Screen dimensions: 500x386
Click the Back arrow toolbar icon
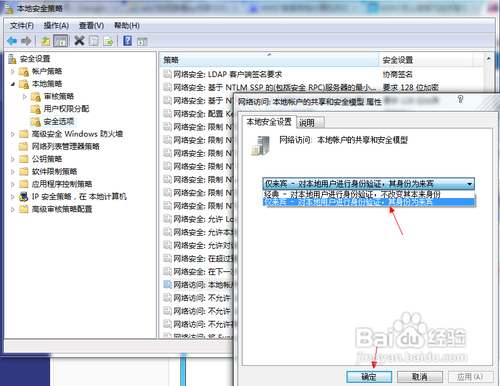click(12, 41)
